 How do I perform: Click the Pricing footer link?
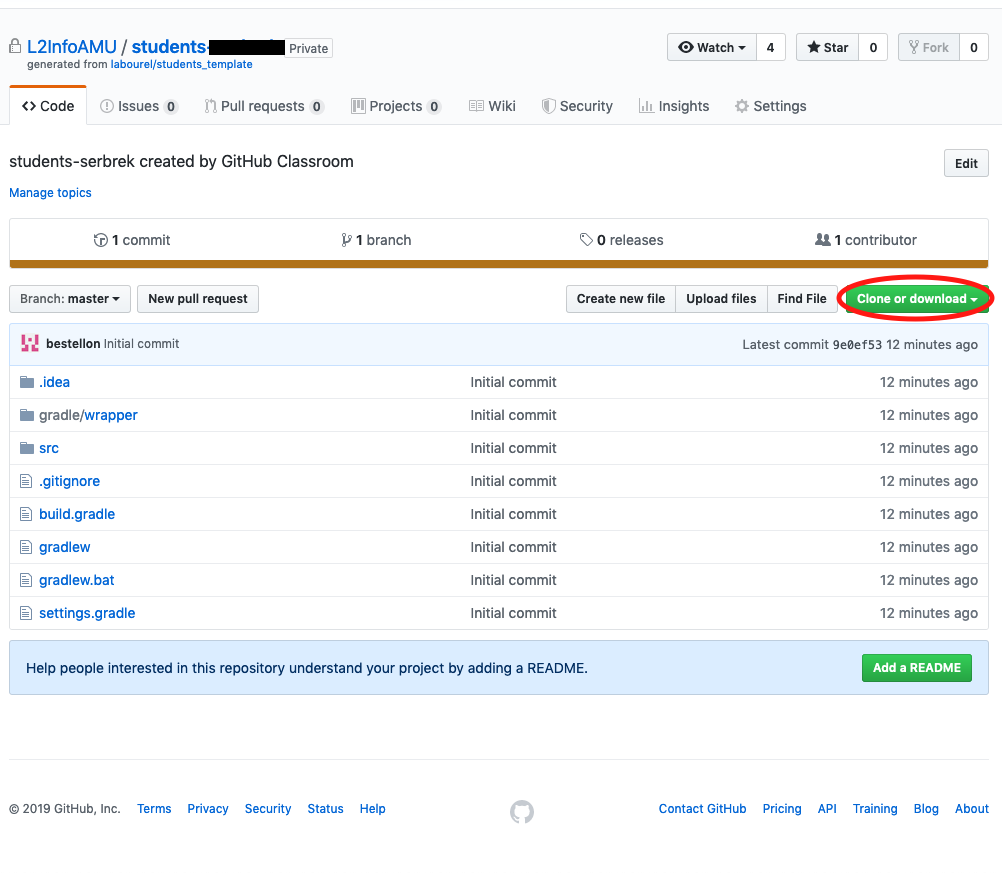point(782,809)
